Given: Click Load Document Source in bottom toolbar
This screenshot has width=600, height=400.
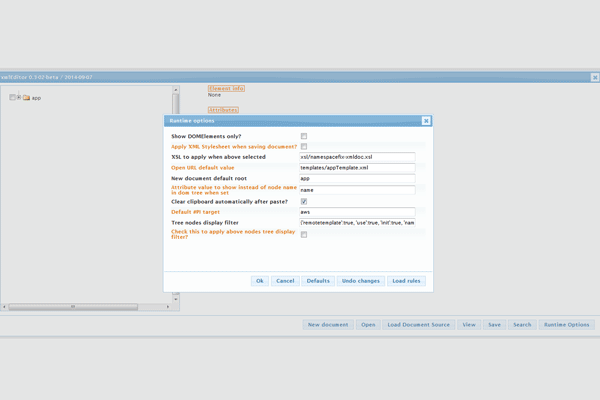Looking at the screenshot, I should 419,325.
